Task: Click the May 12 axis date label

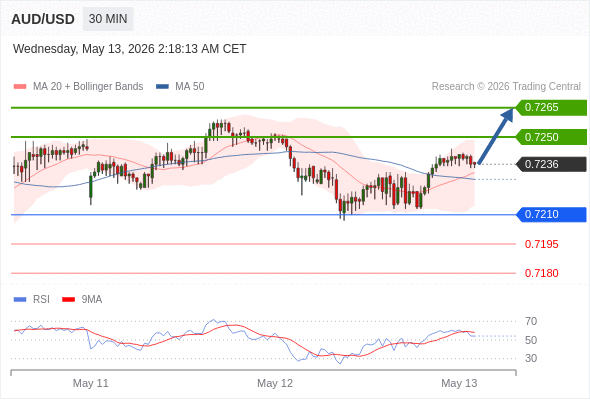Action: 275,383
